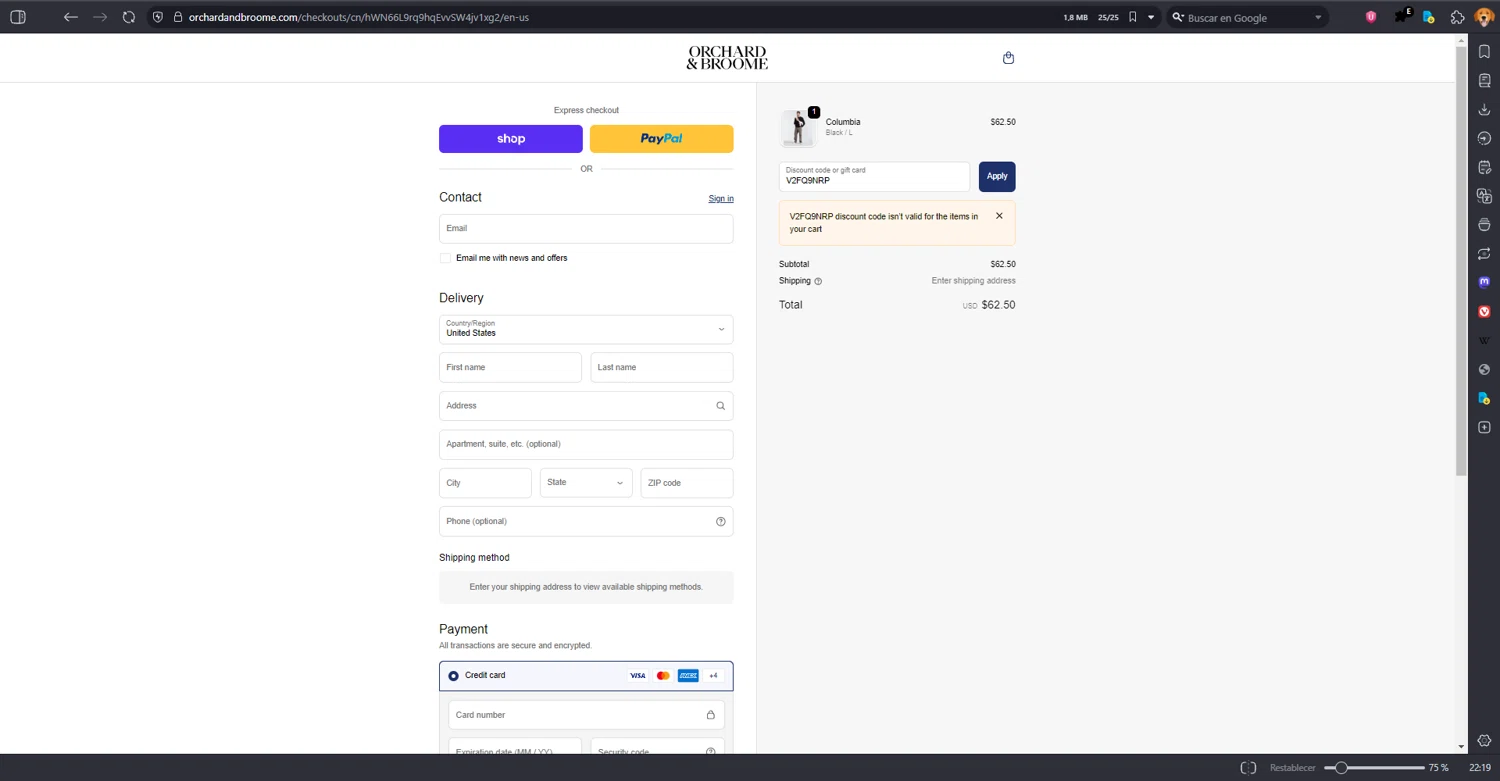The height and width of the screenshot is (781, 1500).
Task: Pay with PayPal express checkout
Action: [661, 139]
